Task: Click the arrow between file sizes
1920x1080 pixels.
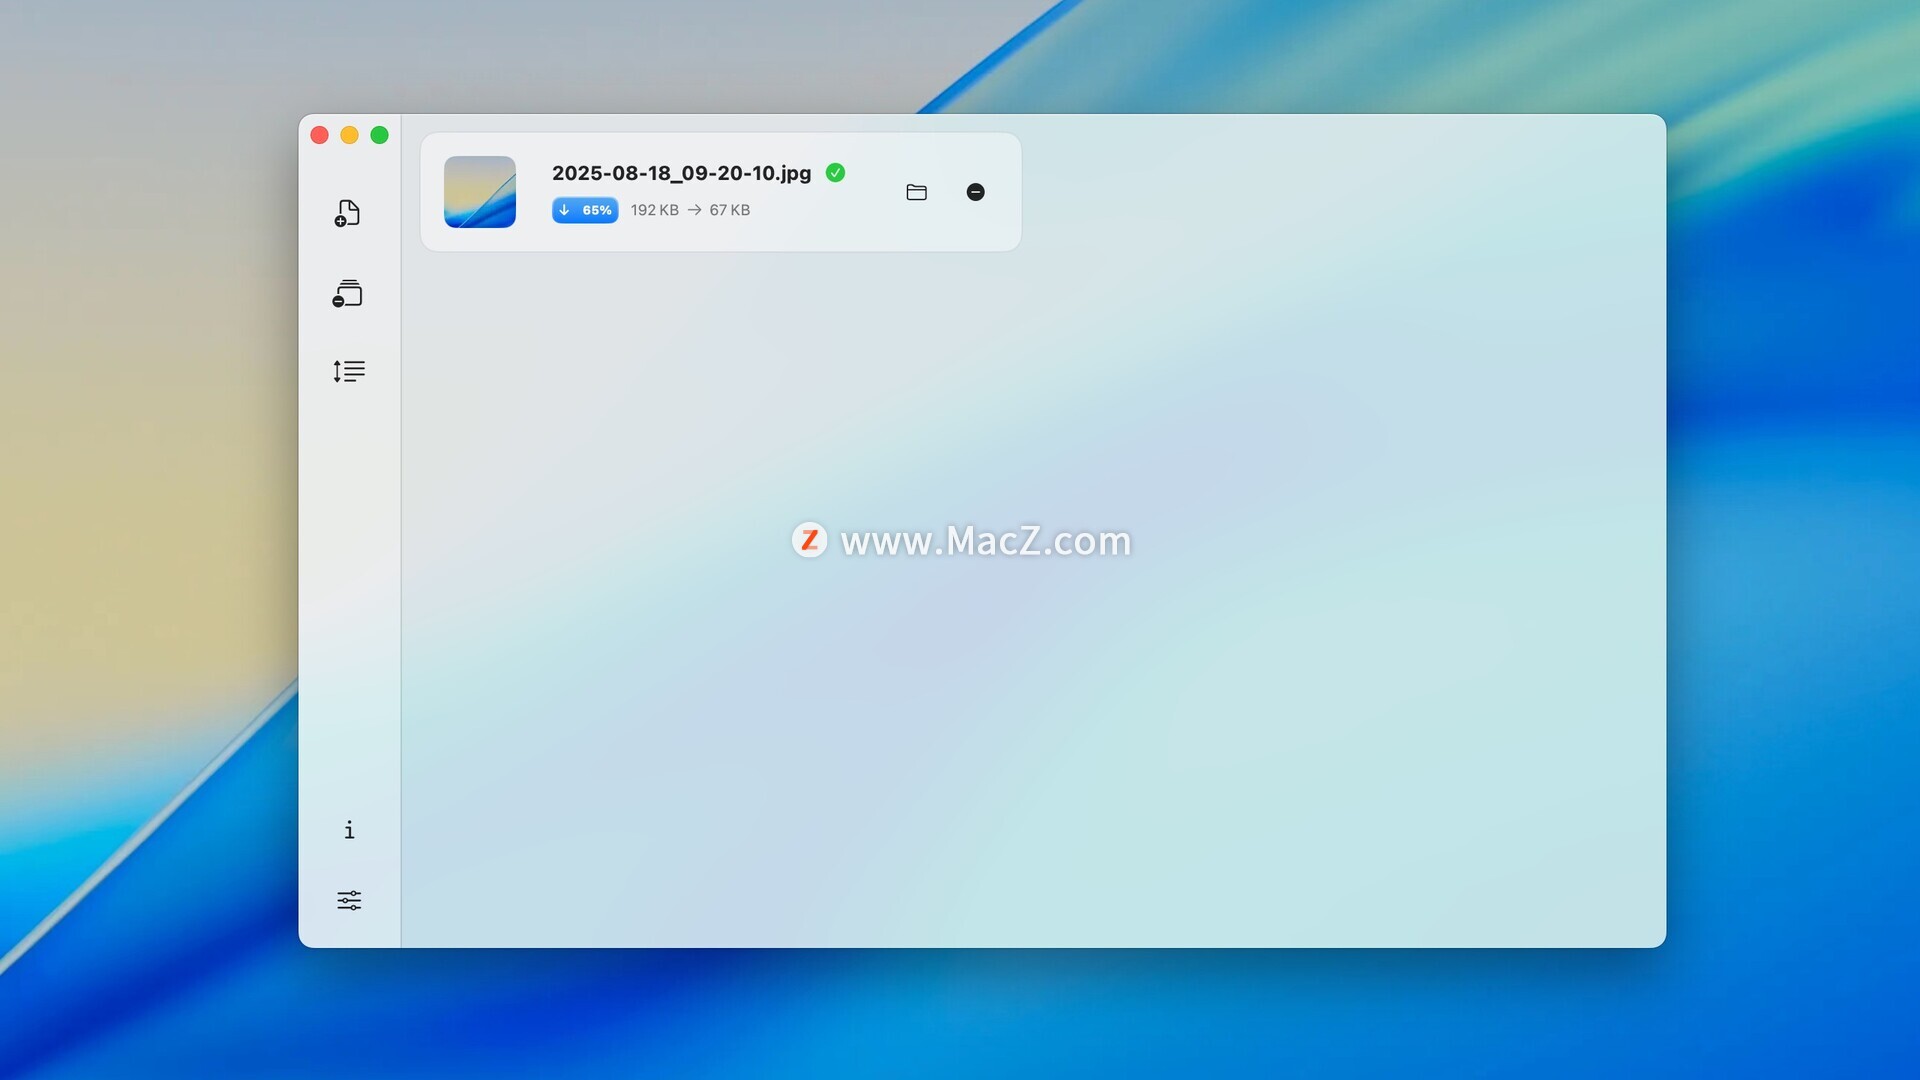Action: coord(694,210)
